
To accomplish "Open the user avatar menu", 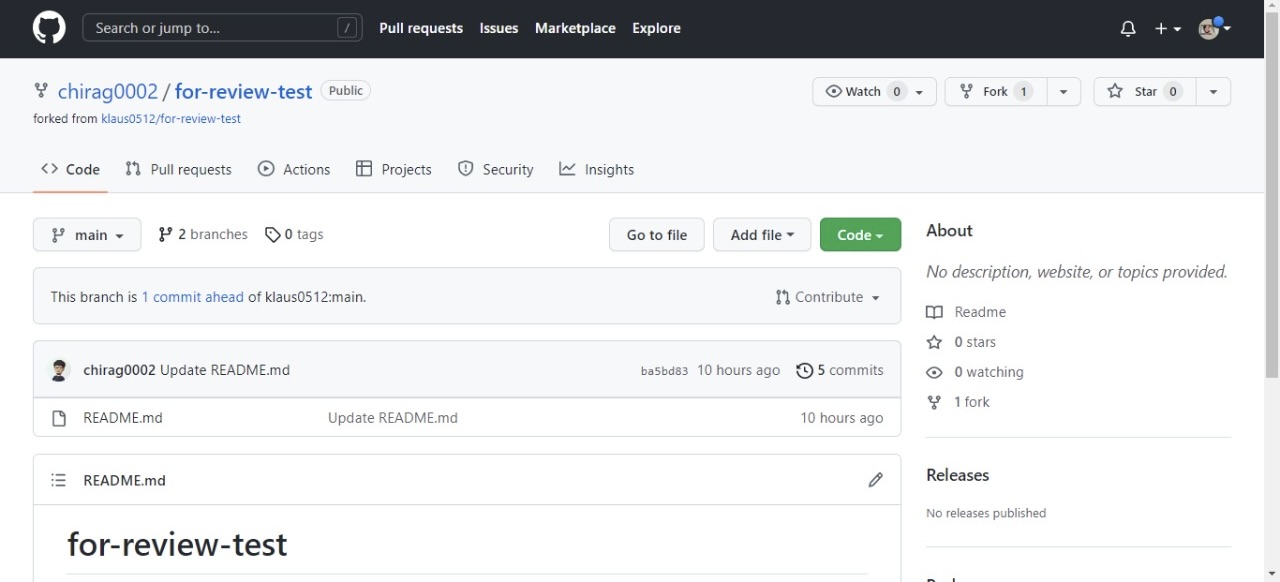I will point(1214,28).
